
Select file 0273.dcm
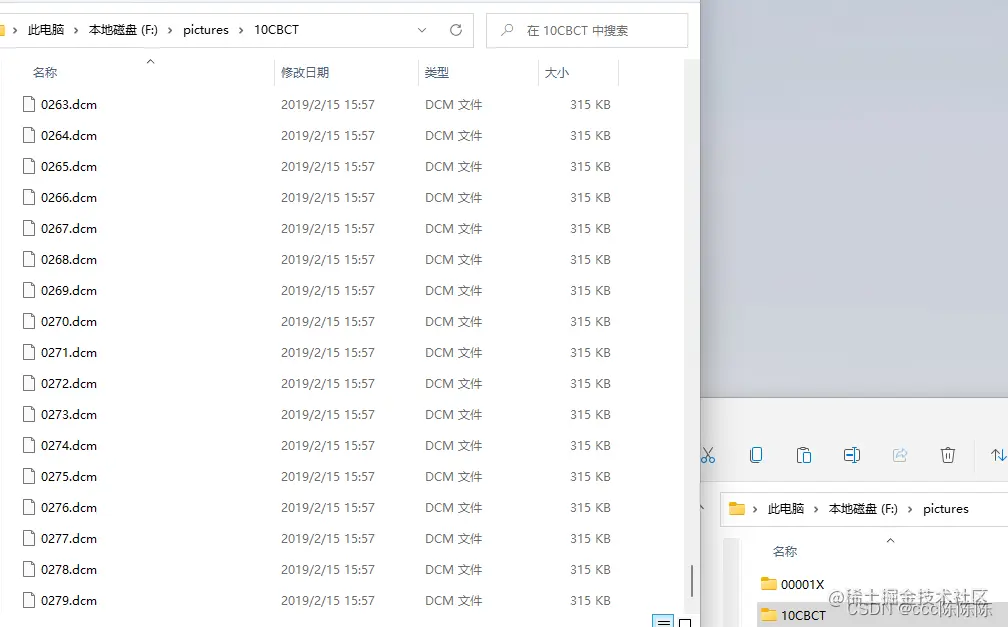click(69, 414)
